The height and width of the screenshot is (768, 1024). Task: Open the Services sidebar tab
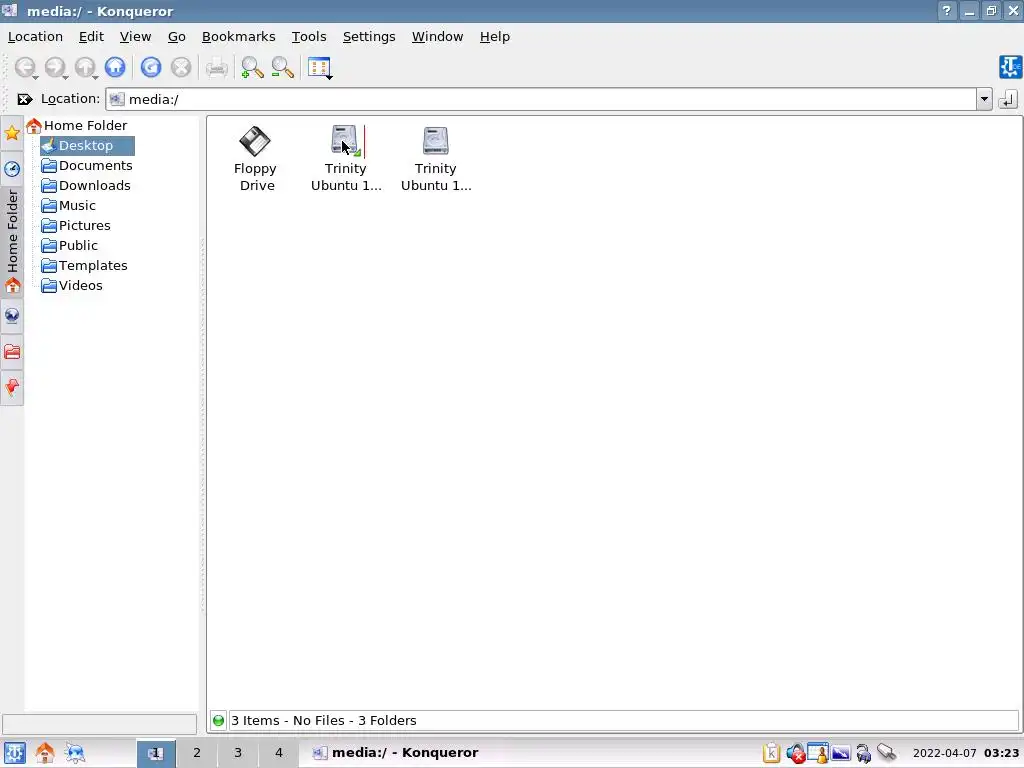(x=12, y=388)
